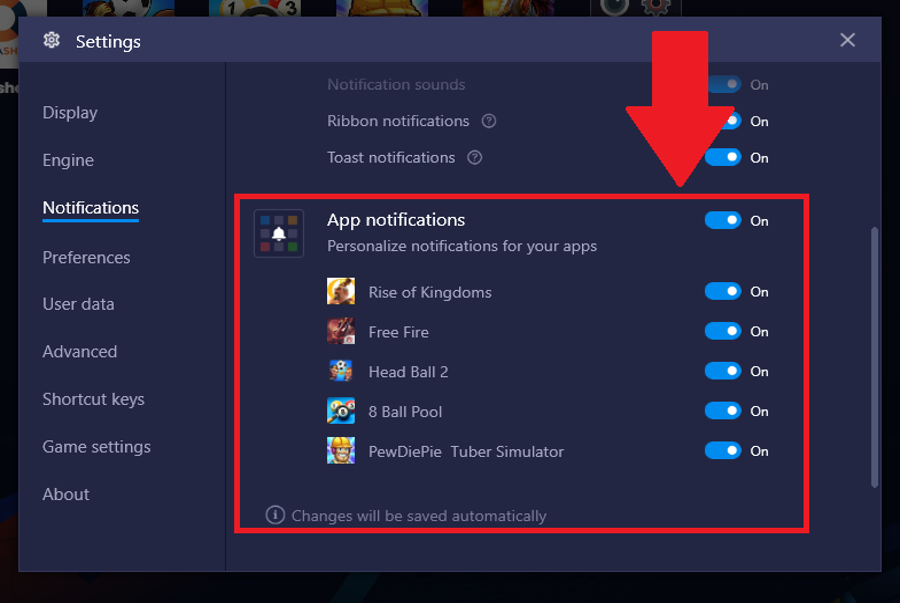The image size is (900, 603).
Task: Click the 'Rise of Kingdoms' label
Action: click(430, 293)
